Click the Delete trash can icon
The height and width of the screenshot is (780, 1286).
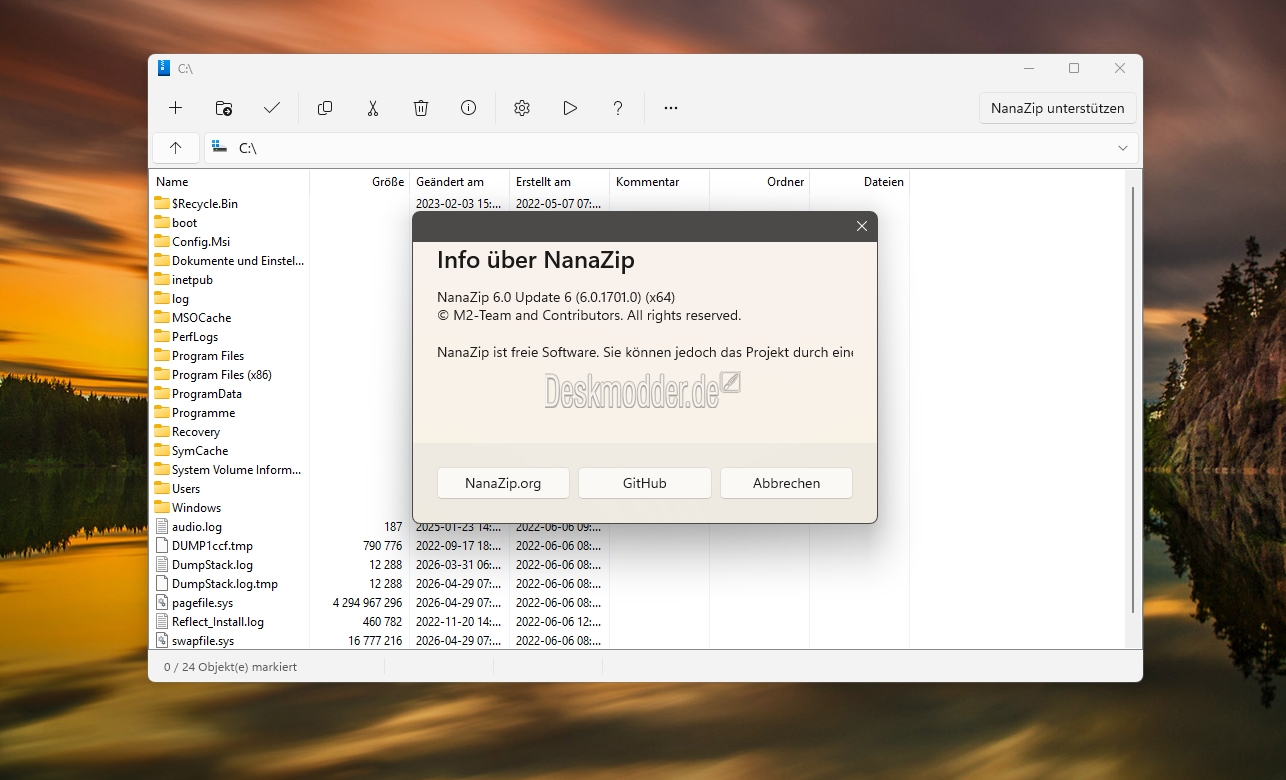(x=421, y=108)
